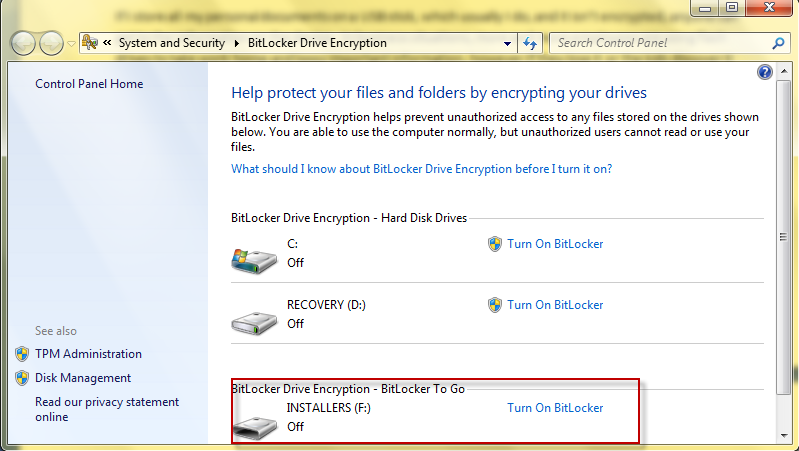Viewport: 799px width, 451px height.
Task: Click the Back navigation arrow button
Action: [23, 43]
